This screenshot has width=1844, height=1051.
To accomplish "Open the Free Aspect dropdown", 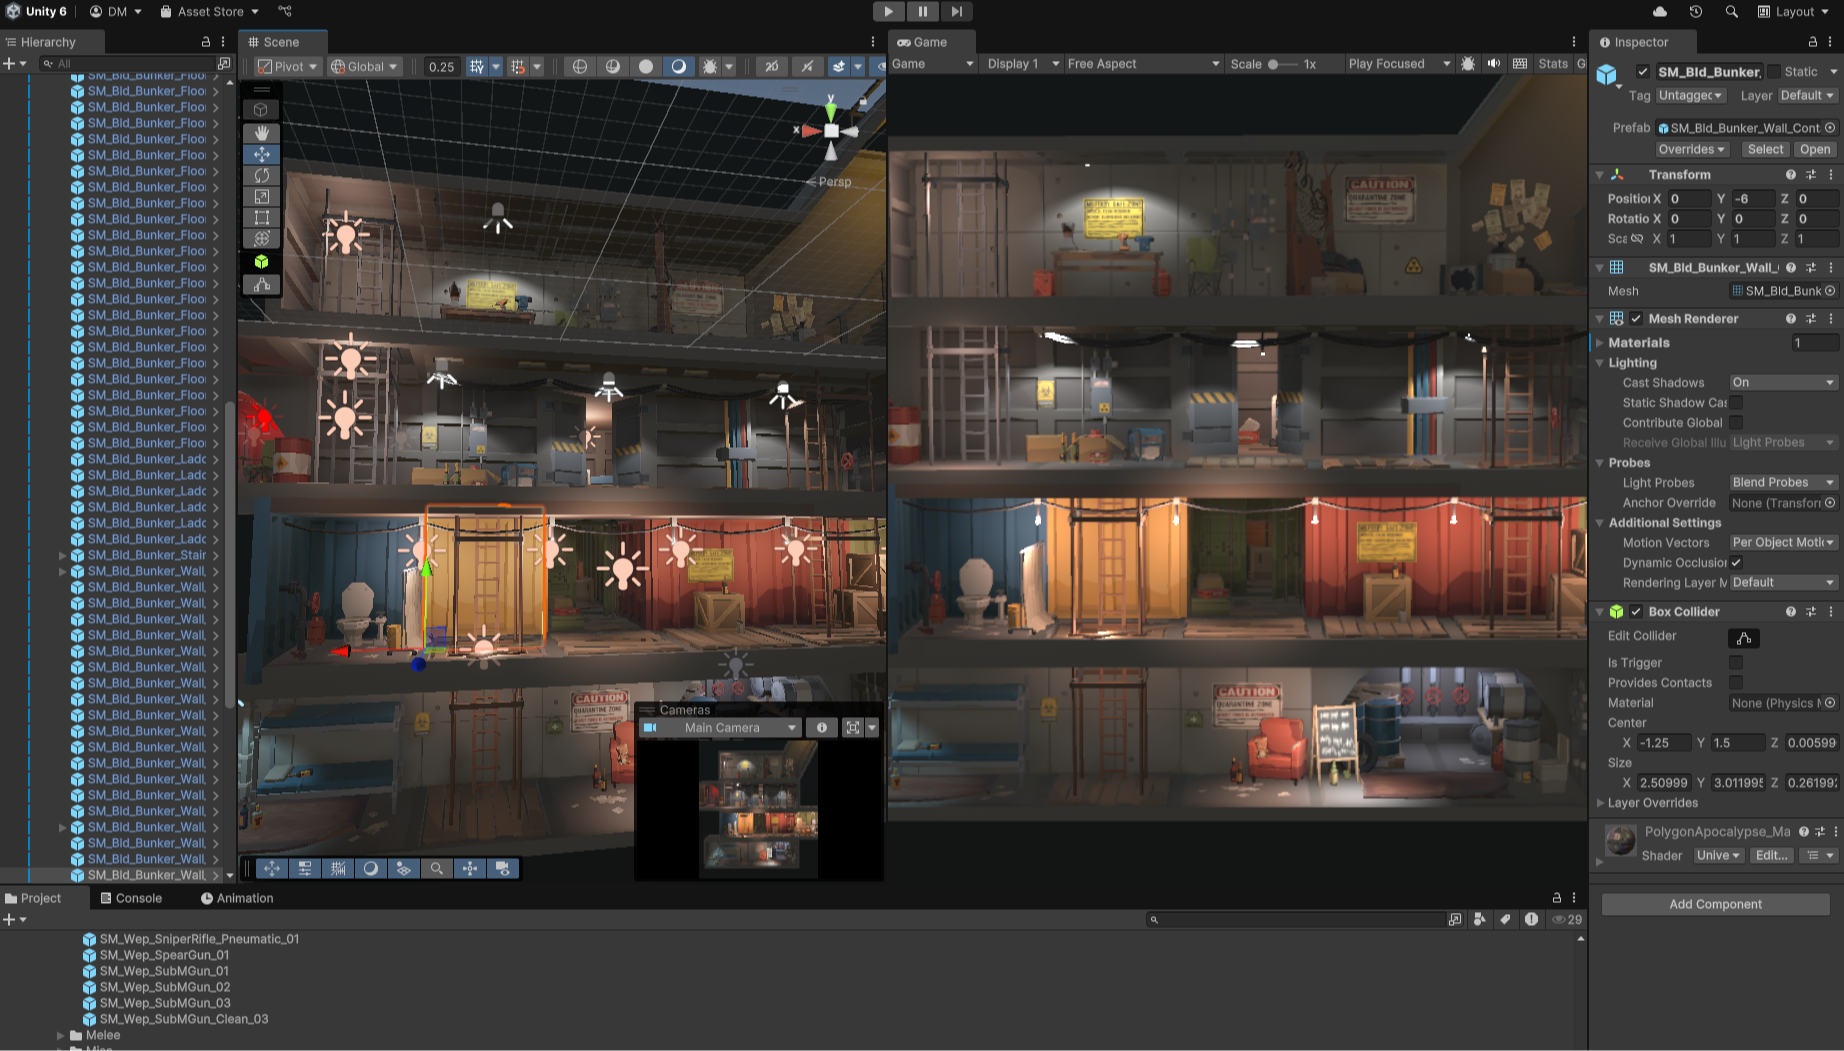I will pos(1144,63).
